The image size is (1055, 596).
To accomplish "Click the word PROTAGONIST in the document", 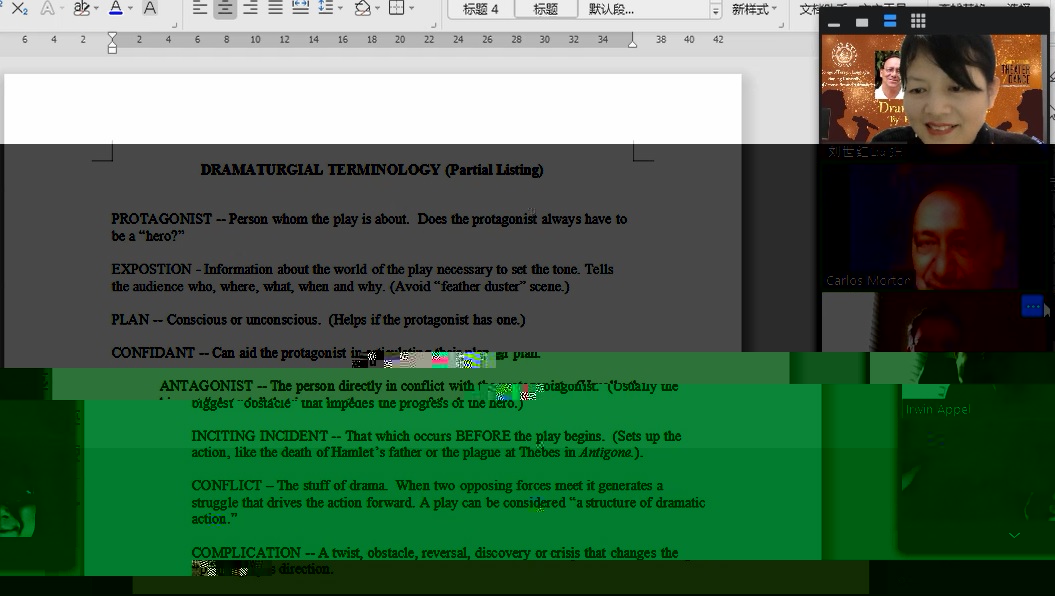I will (161, 219).
